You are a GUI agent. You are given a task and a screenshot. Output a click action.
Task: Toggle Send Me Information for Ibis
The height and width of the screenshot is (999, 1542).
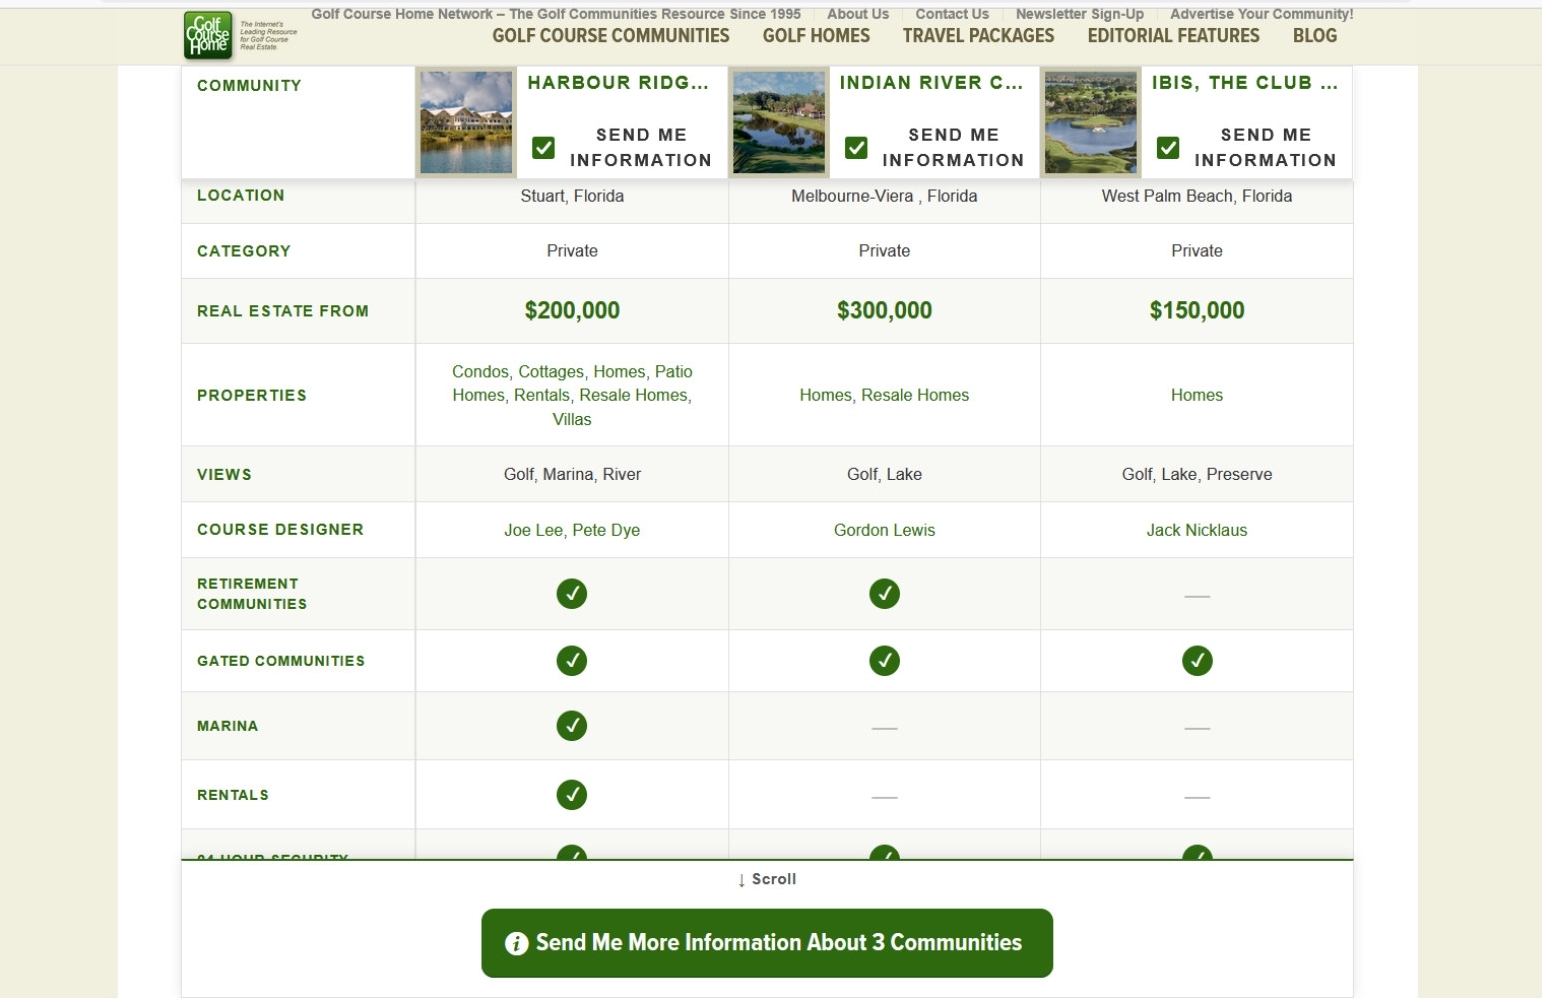click(x=1168, y=147)
